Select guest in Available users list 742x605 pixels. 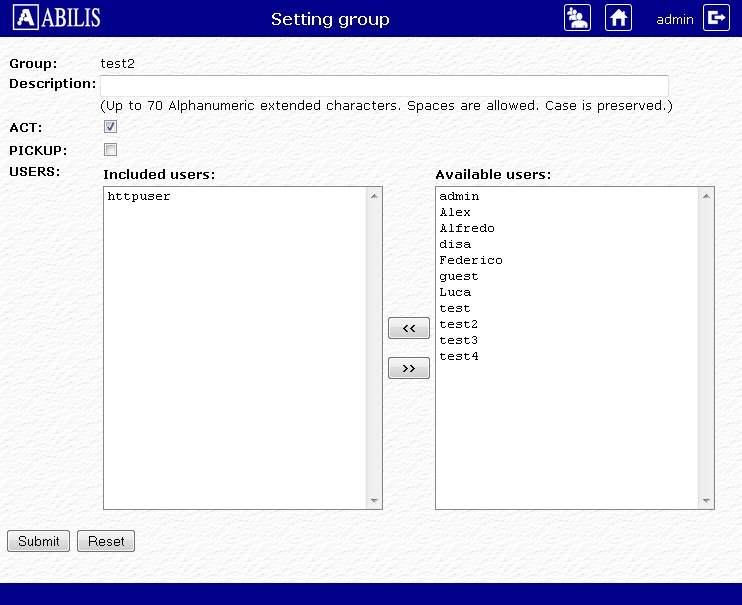(x=459, y=277)
